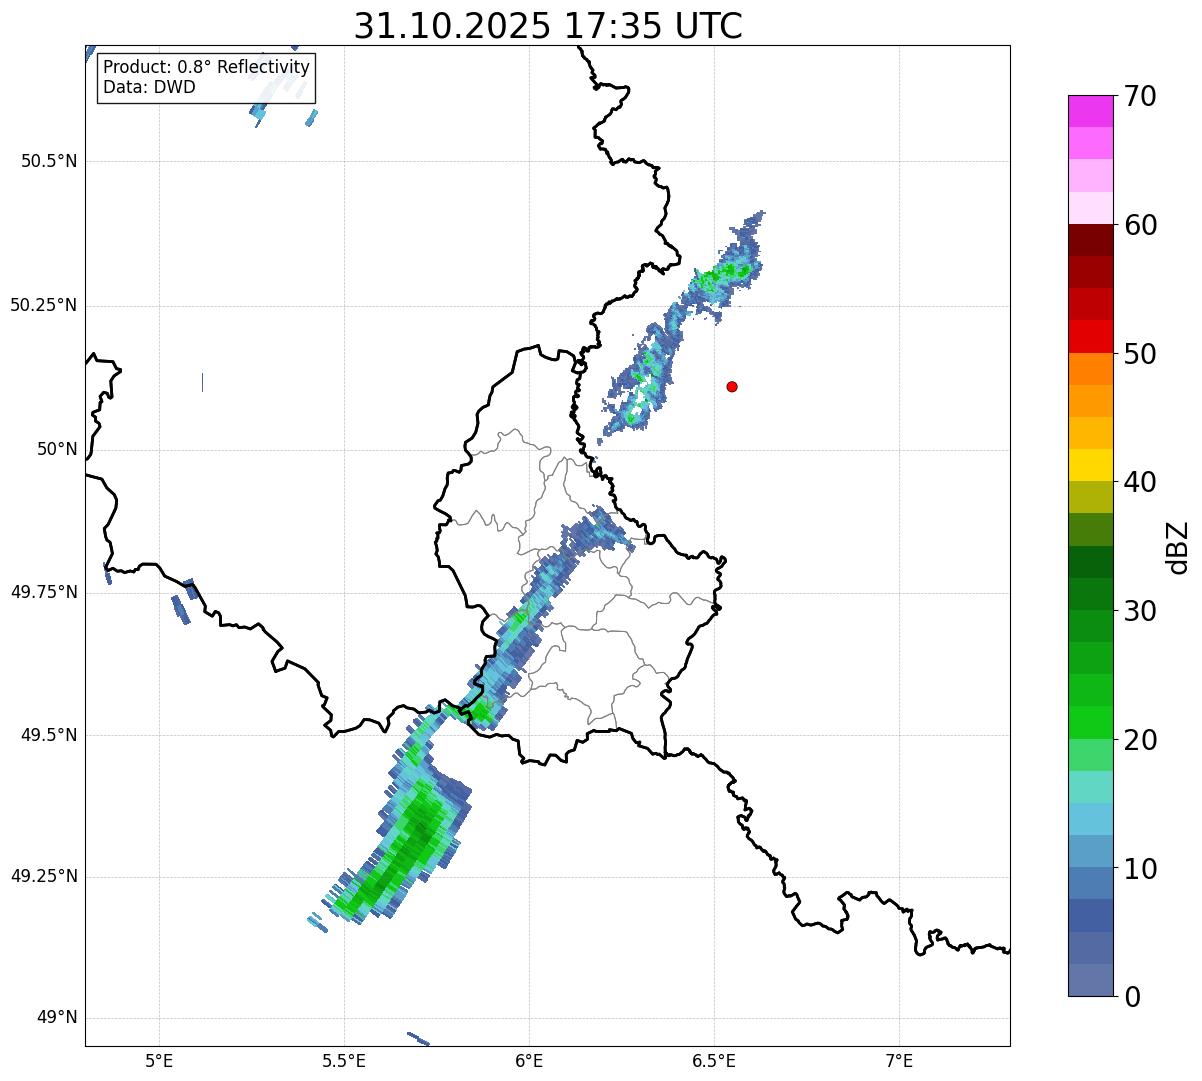1202x1081 pixels.
Task: Click the title "31.10.2025 17:35 UTC"
Action: pos(548,26)
